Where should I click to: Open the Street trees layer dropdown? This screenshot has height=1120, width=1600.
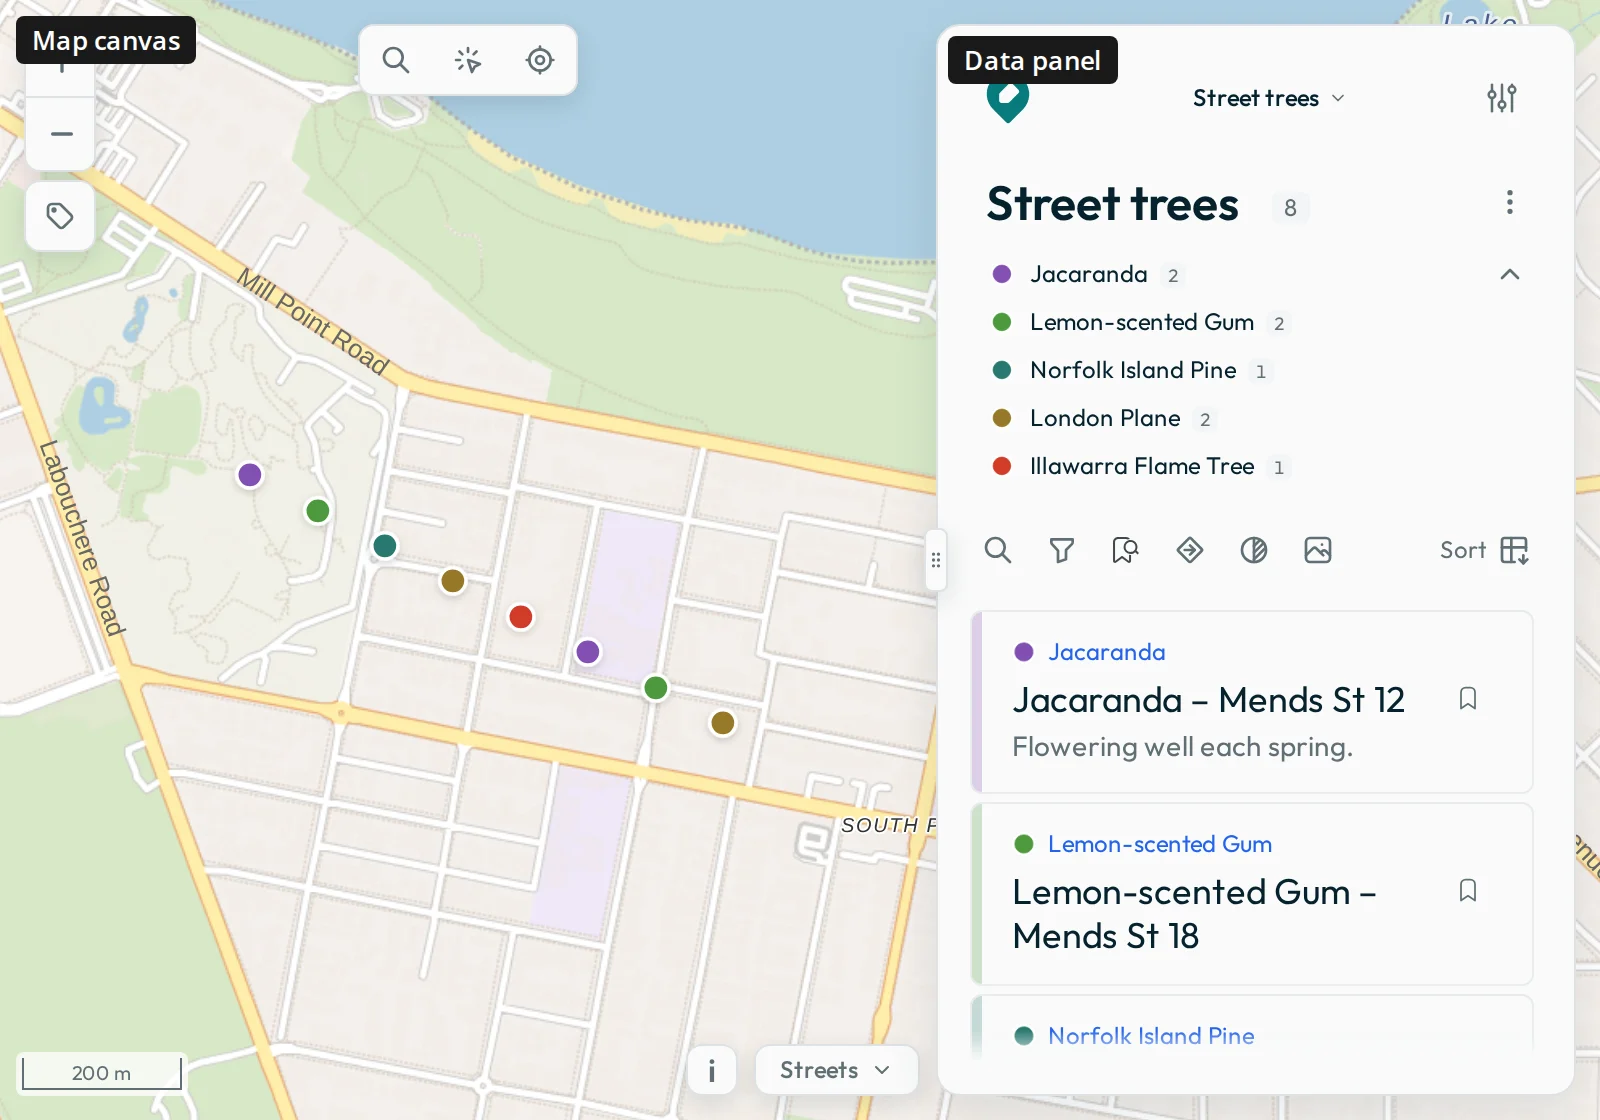1269,98
